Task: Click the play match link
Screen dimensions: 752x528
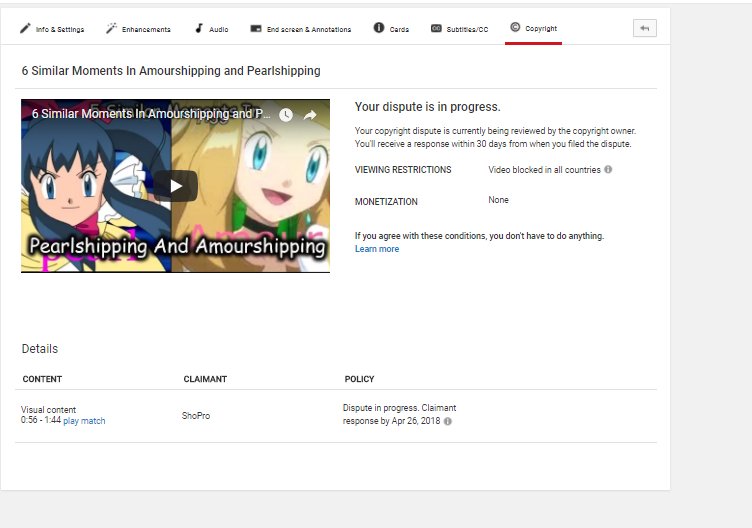Action: click(84, 421)
